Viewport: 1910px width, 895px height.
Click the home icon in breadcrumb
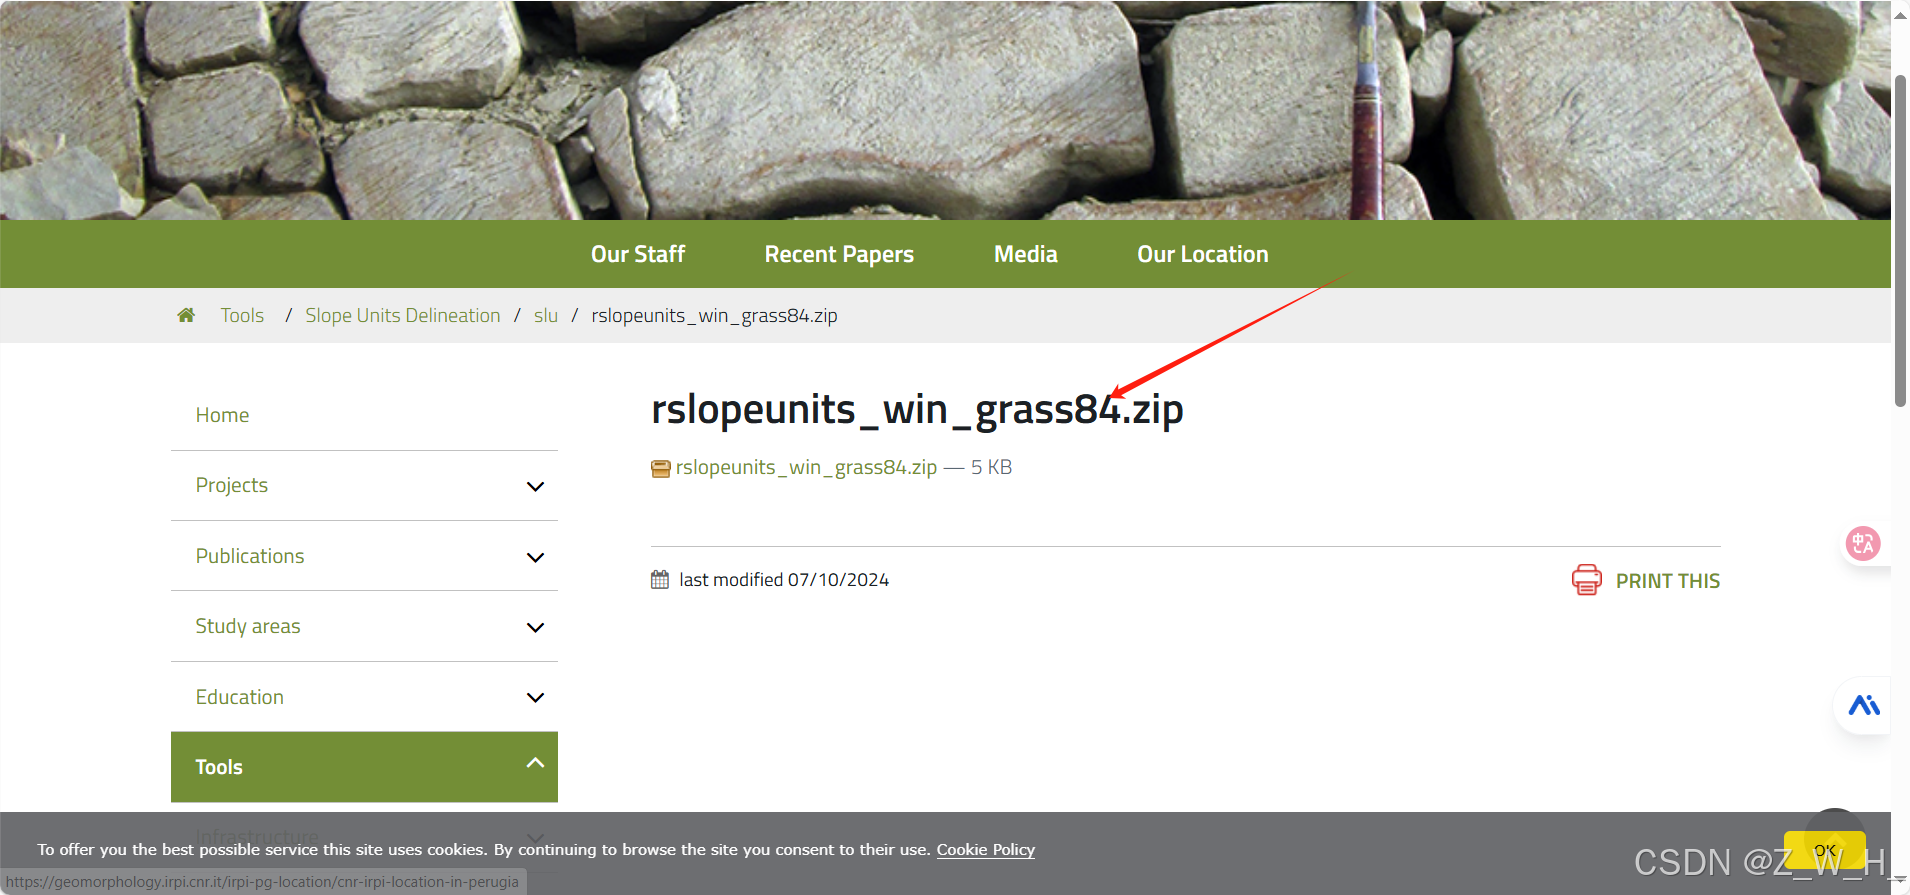[186, 316]
